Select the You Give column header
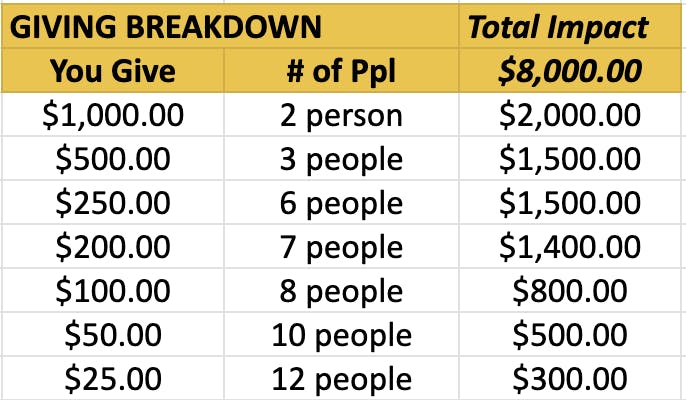Viewport: 686px width, 400px height. (x=112, y=70)
